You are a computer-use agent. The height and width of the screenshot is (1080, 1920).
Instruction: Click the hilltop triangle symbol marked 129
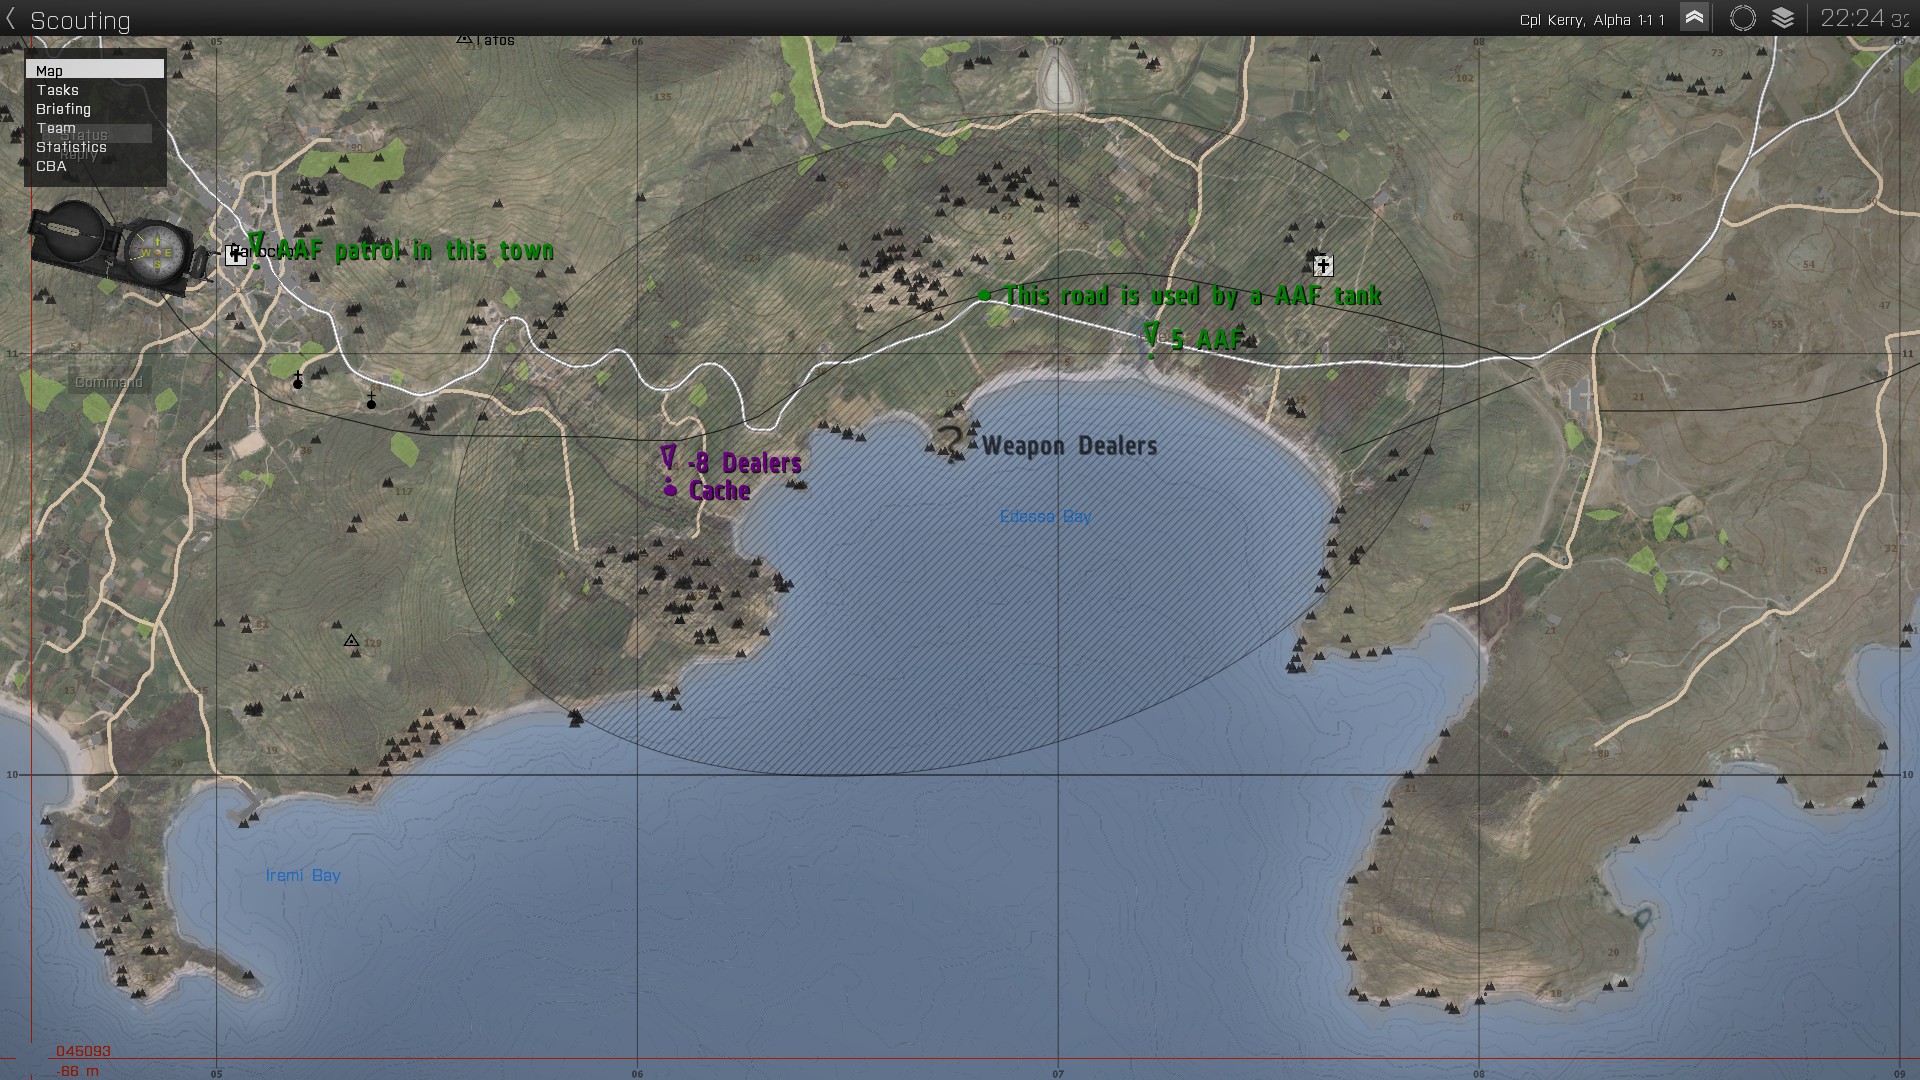351,640
